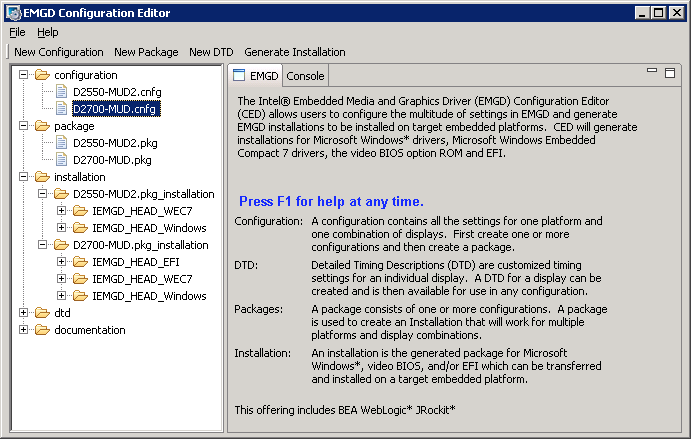Screen dimensions: 691x439
Task: Expand IEMGD_HEAD_Windows under D2700-MUD.pkg_installation
Action: coord(61,296)
